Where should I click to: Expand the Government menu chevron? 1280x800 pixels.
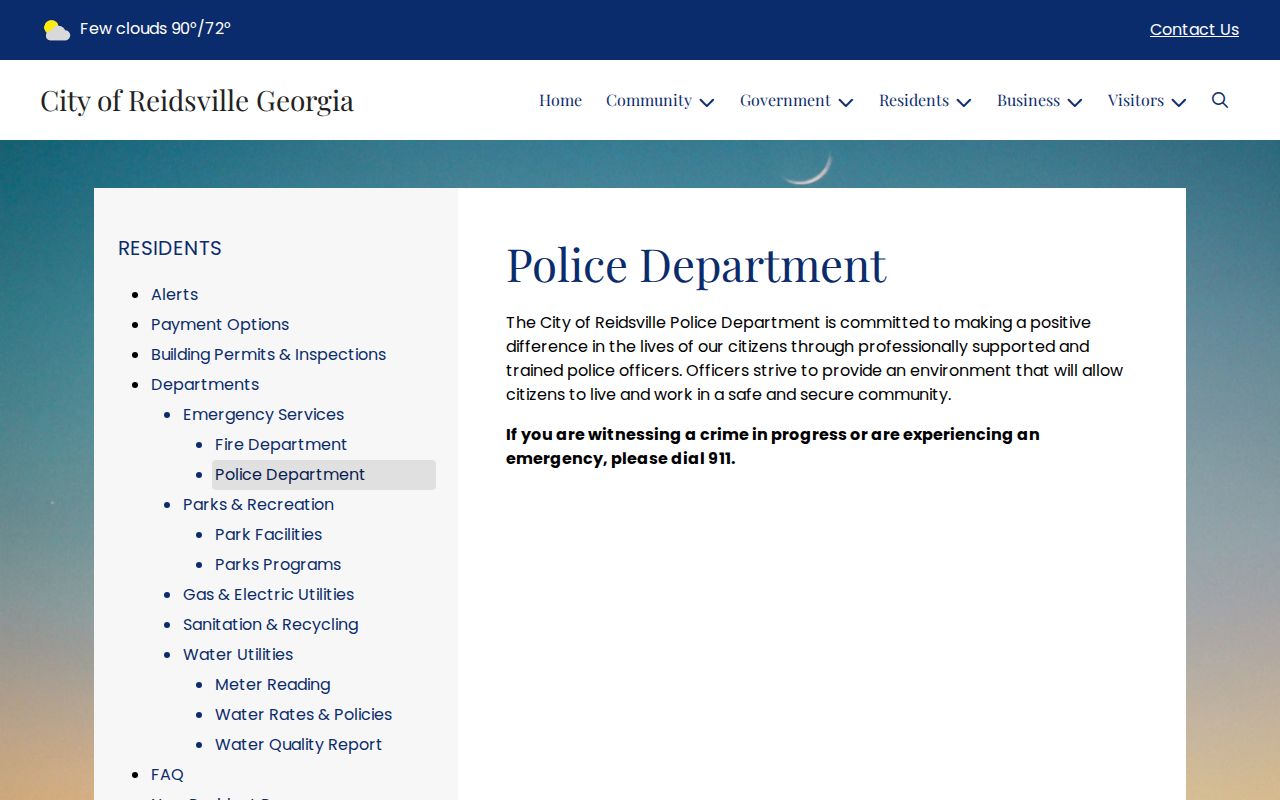(846, 102)
